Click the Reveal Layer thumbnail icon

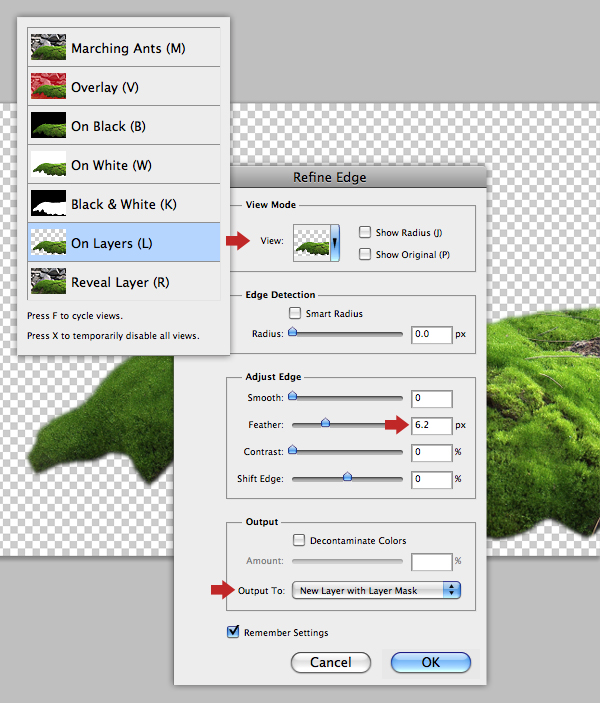pyautogui.click(x=48, y=281)
